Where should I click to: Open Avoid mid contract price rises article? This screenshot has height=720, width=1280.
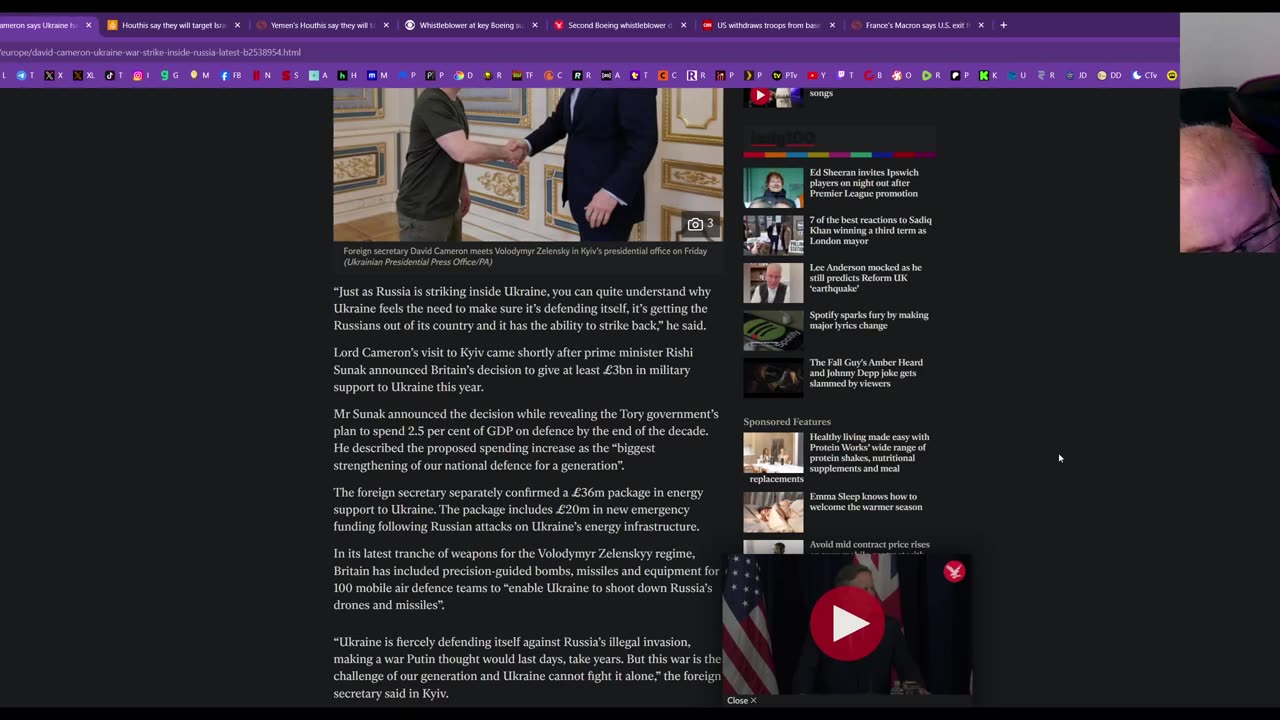(x=869, y=545)
